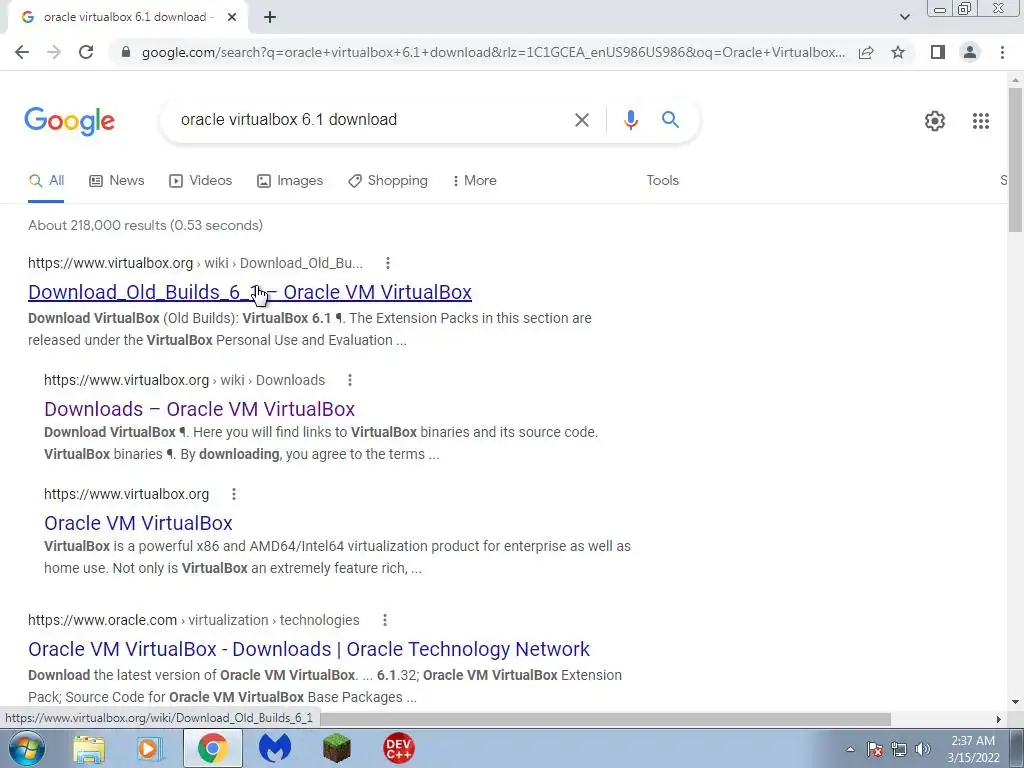Image resolution: width=1024 pixels, height=768 pixels.
Task: Open Dev-C++ from taskbar
Action: click(x=398, y=748)
